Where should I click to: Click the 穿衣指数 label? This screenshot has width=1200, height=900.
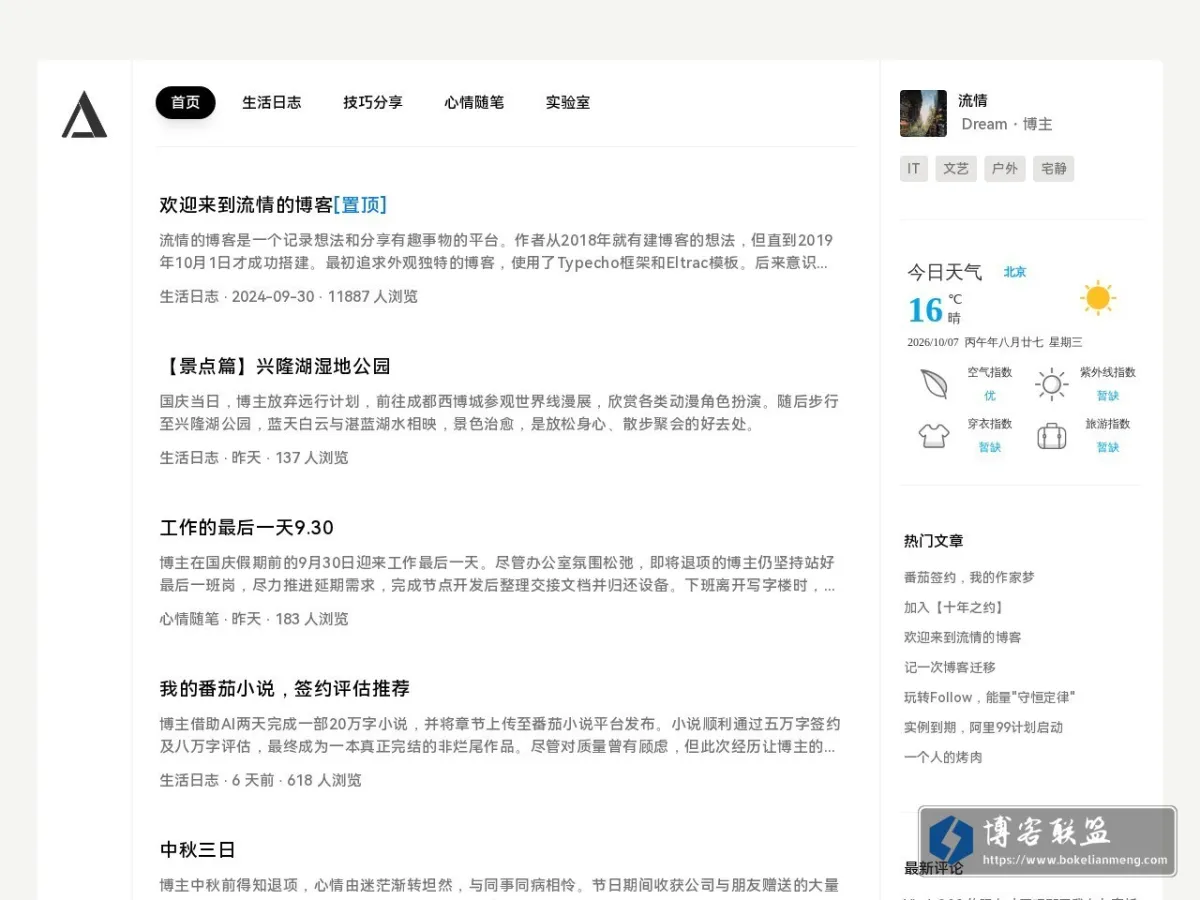pyautogui.click(x=989, y=423)
